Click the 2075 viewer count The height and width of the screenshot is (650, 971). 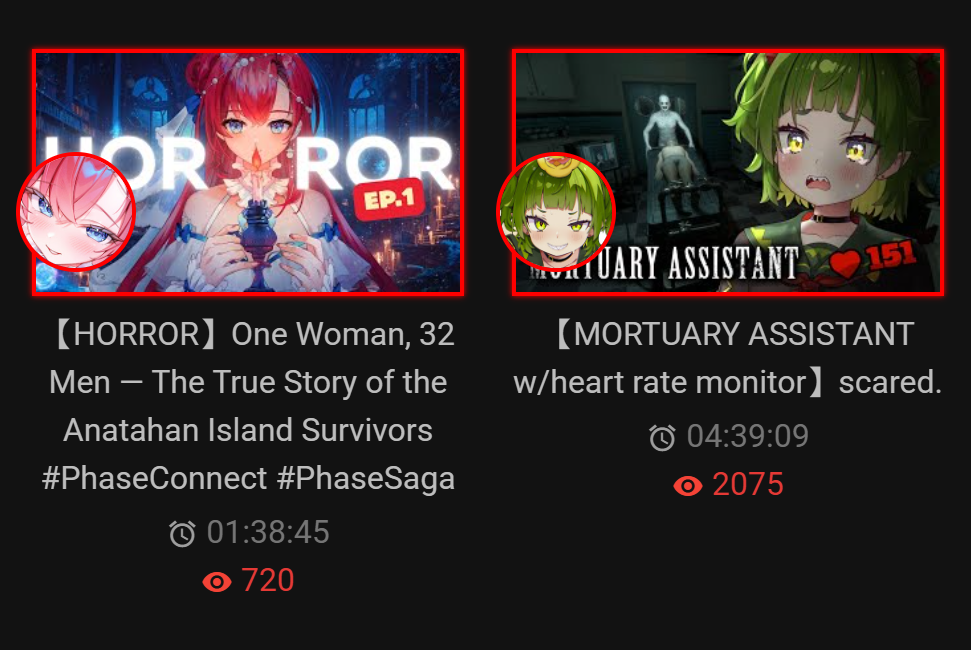[x=748, y=485]
